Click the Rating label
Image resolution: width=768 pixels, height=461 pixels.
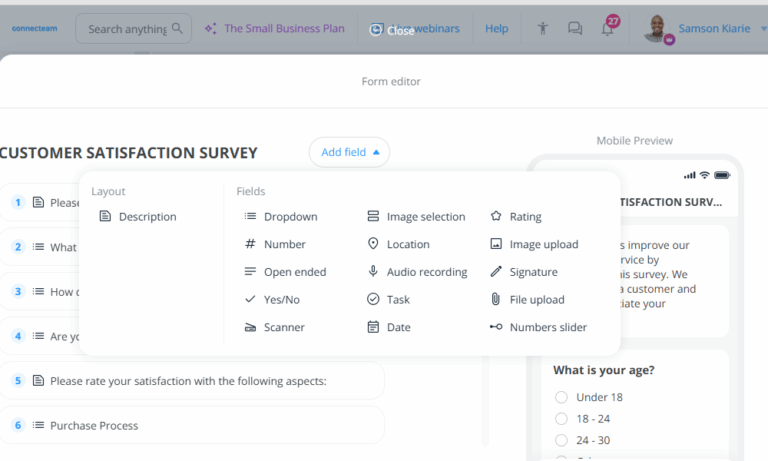point(526,217)
